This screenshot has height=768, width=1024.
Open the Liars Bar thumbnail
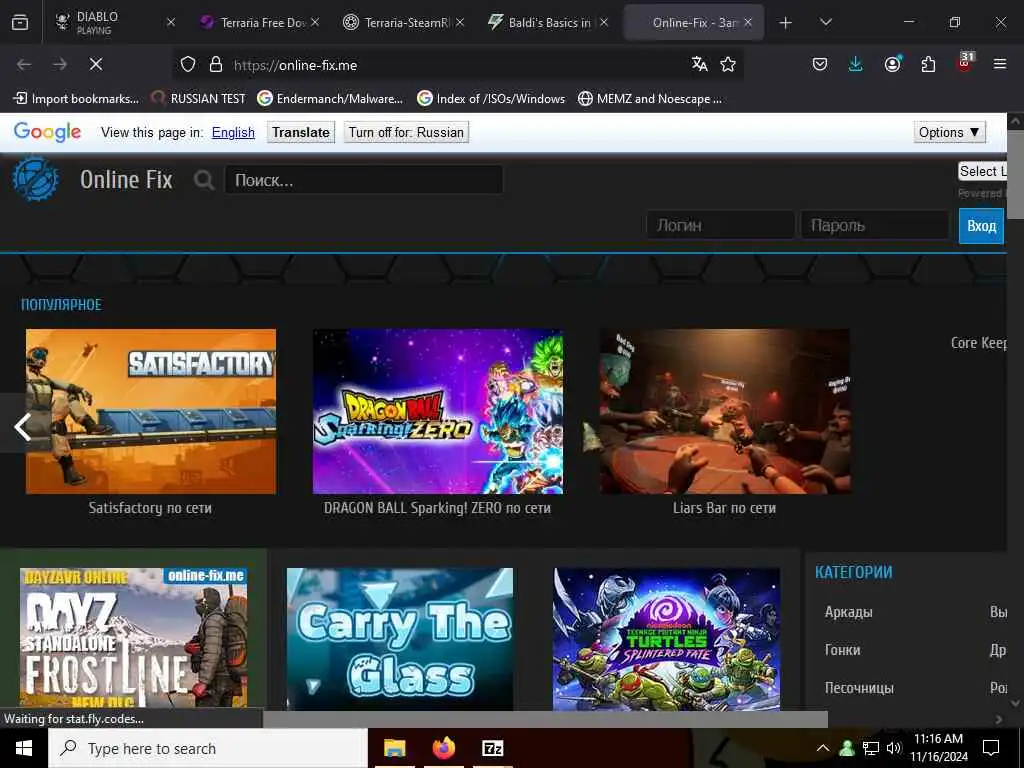(x=725, y=411)
